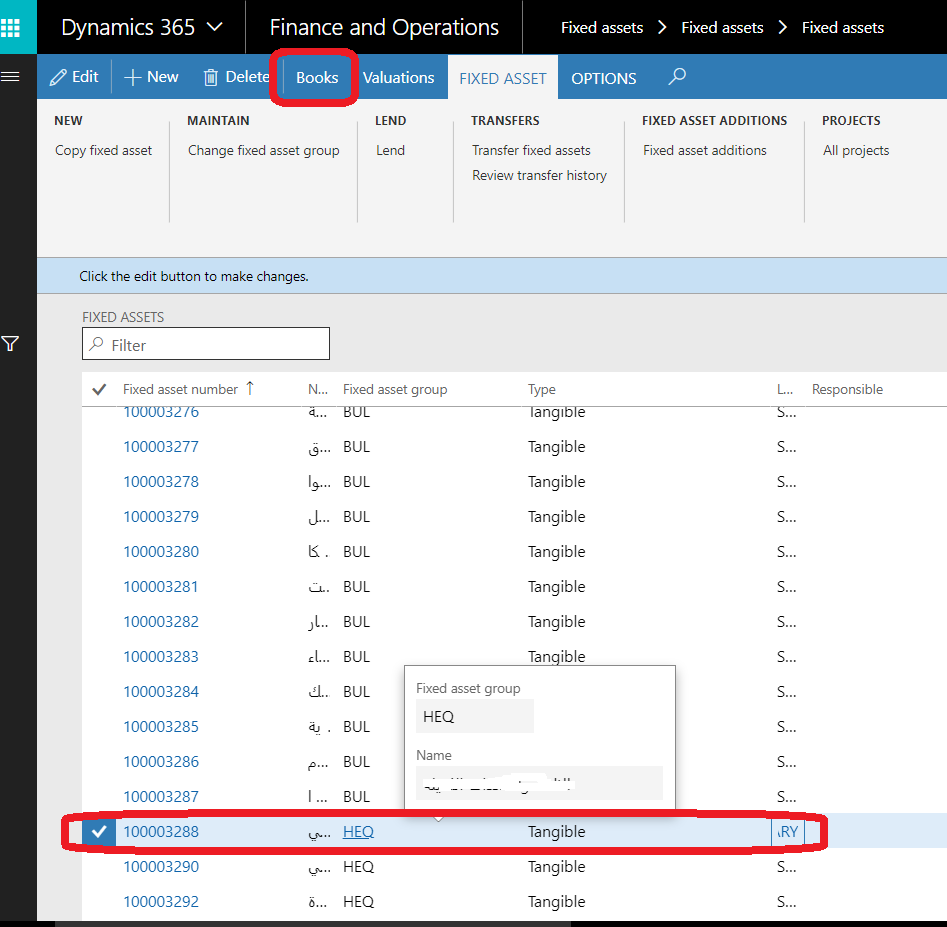Screen dimensions: 947x927
Task: Sort by Fixed asset number column header
Action: (x=181, y=390)
